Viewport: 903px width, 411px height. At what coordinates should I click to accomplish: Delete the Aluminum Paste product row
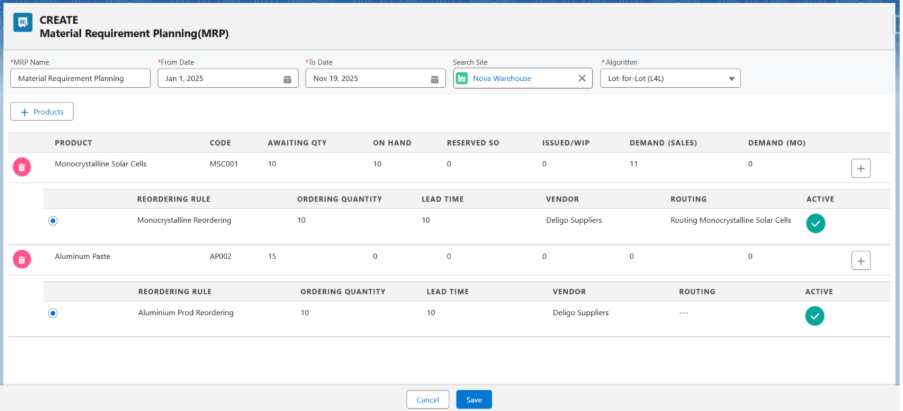[x=21, y=260]
